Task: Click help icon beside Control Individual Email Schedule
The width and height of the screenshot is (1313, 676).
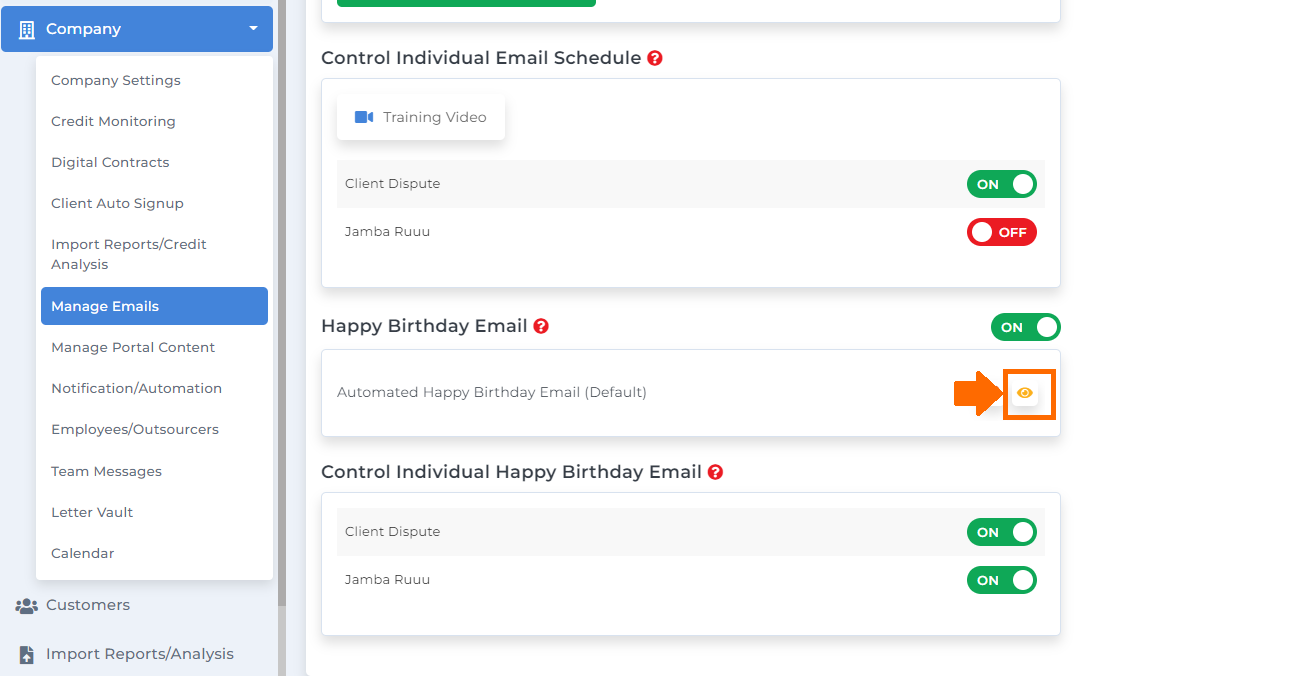Action: [655, 58]
